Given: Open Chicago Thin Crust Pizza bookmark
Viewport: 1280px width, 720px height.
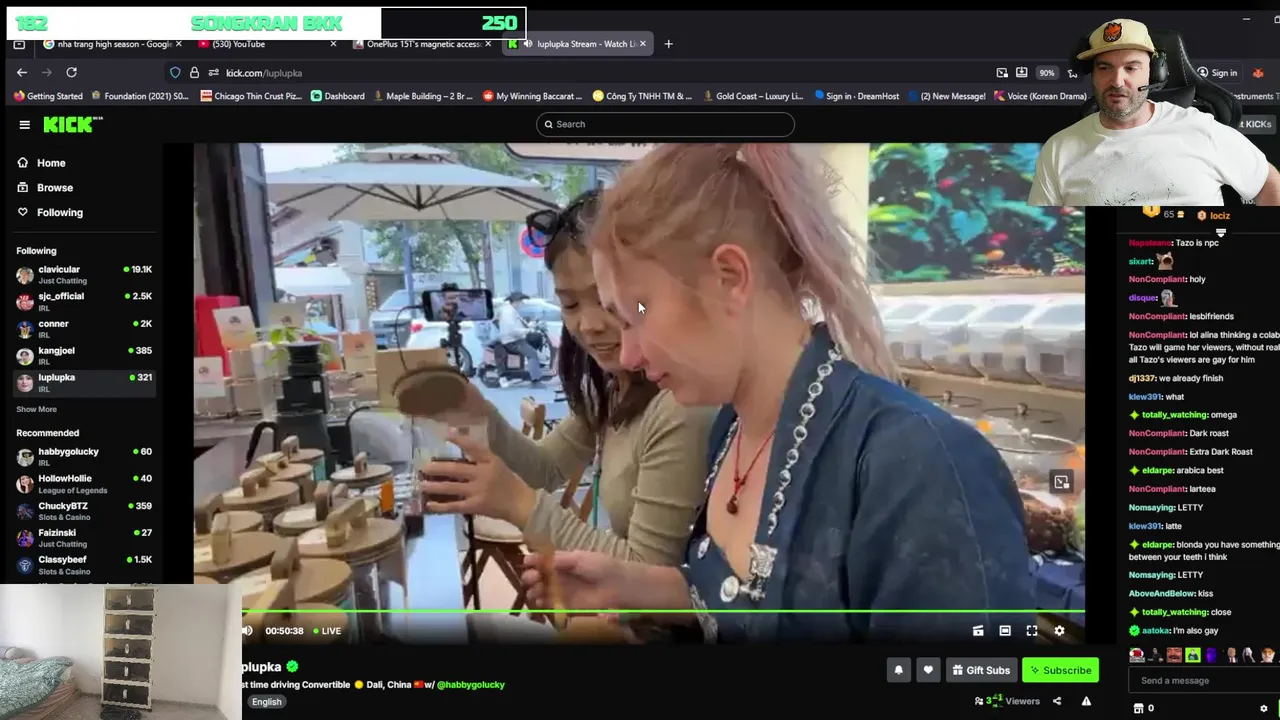Looking at the screenshot, I should click(251, 96).
